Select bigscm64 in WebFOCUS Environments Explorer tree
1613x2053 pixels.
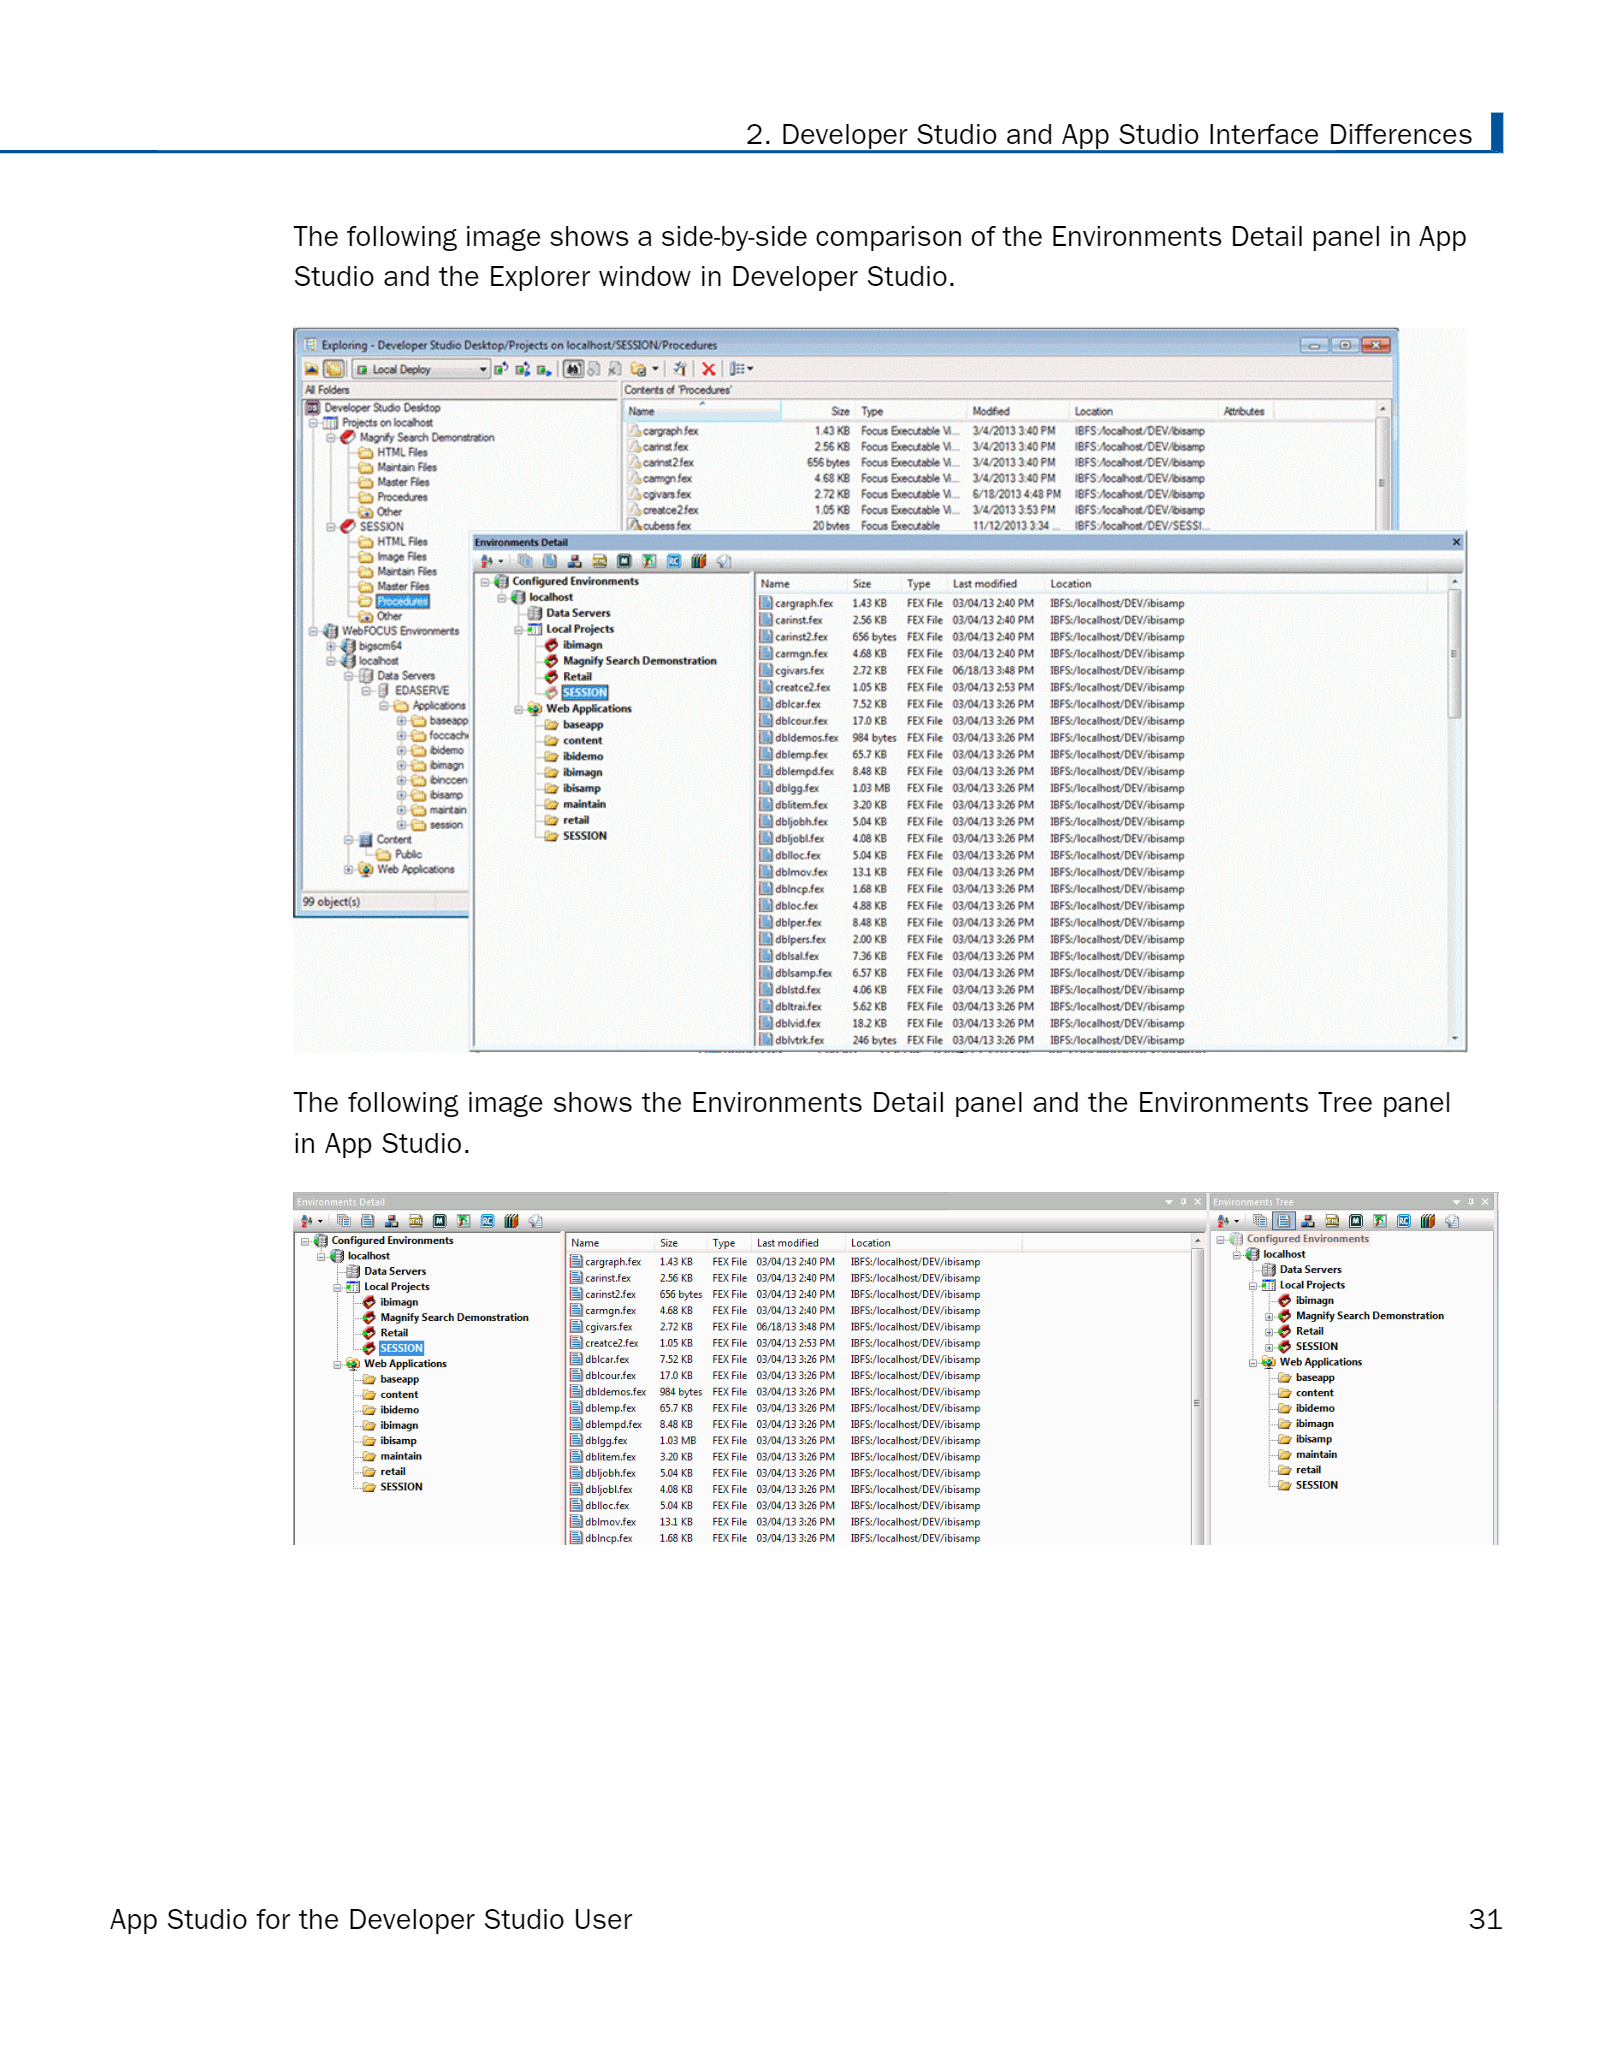tap(380, 646)
